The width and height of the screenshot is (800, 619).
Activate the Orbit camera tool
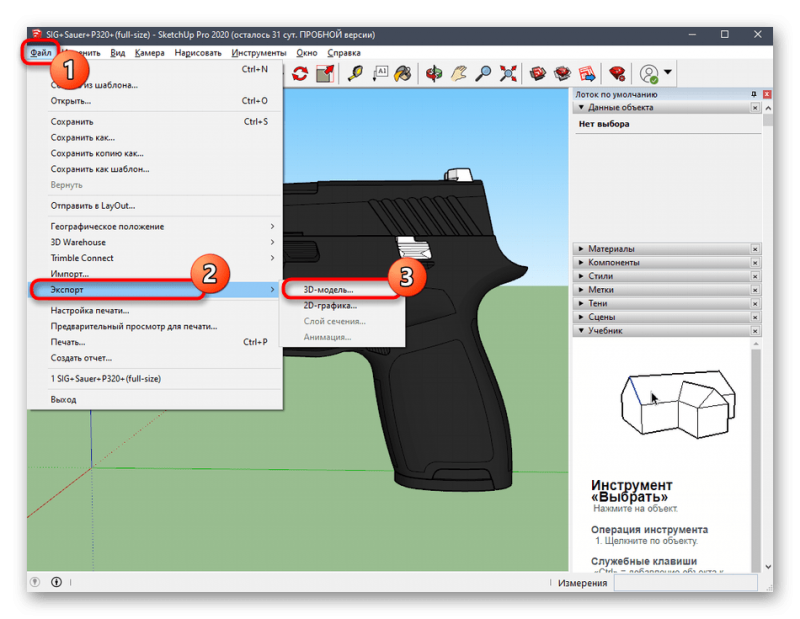tap(434, 74)
